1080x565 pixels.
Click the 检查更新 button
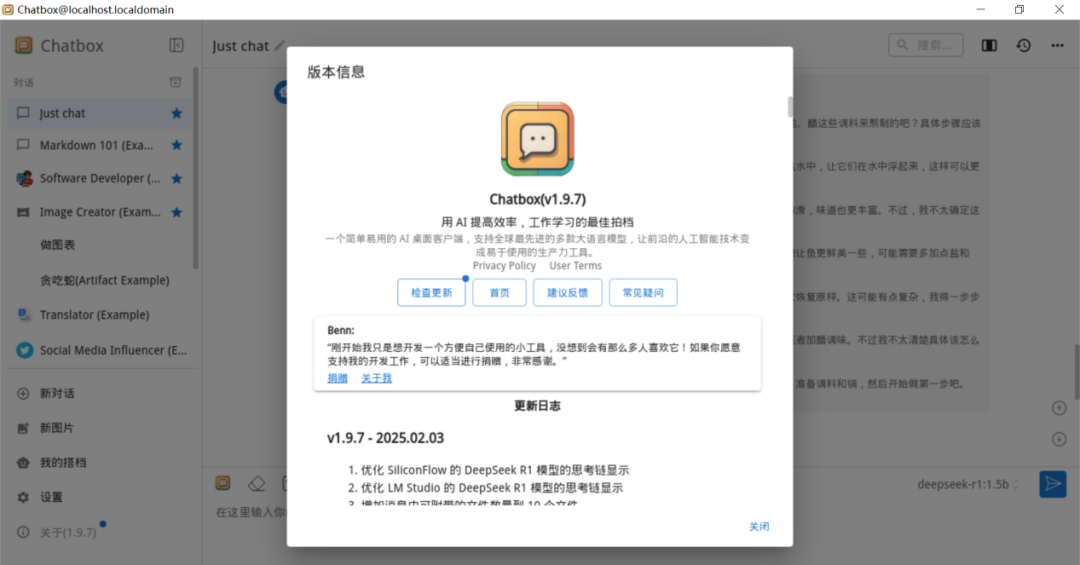432,293
